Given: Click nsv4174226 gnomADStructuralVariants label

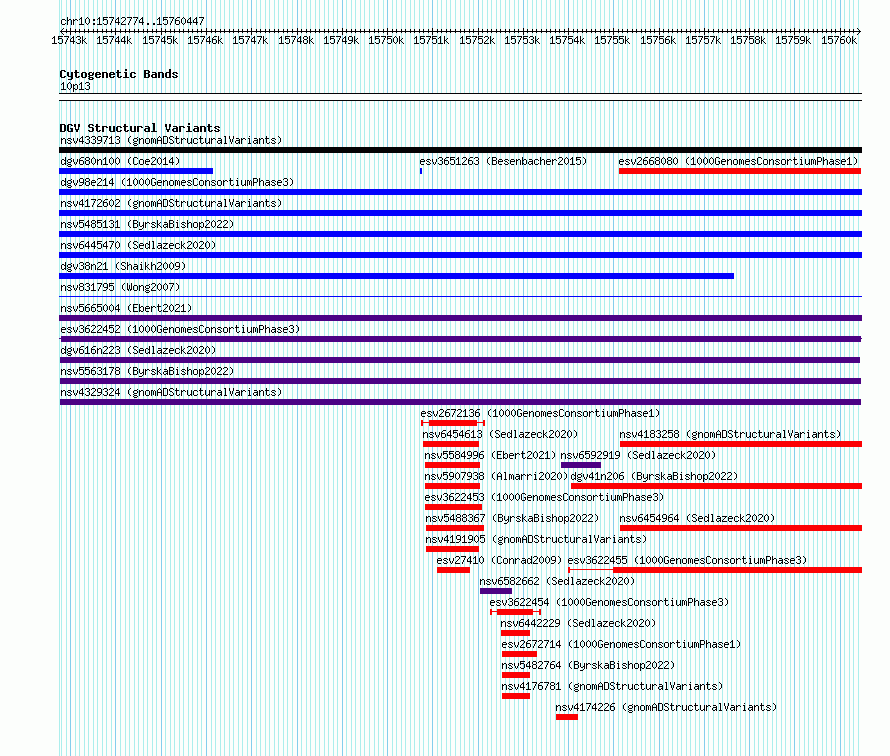Looking at the screenshot, I should coord(666,707).
